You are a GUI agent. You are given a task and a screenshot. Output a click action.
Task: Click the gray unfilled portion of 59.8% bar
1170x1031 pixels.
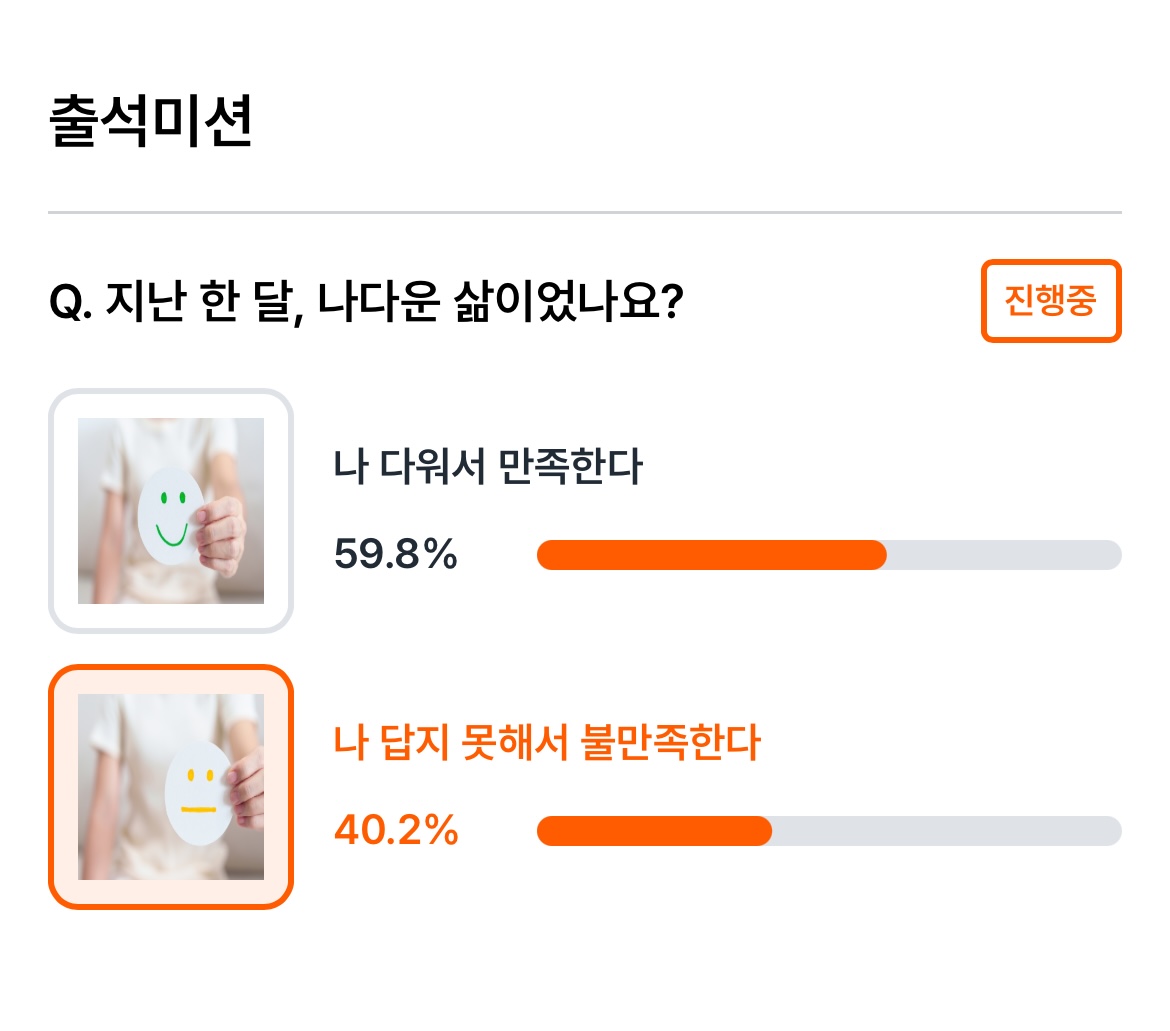point(1004,555)
